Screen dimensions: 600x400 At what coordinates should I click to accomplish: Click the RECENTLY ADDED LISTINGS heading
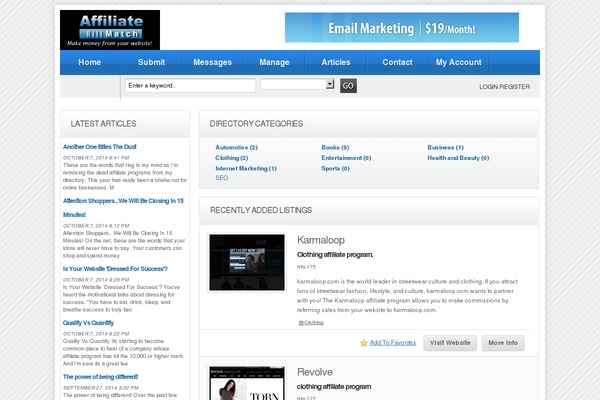tap(261, 210)
